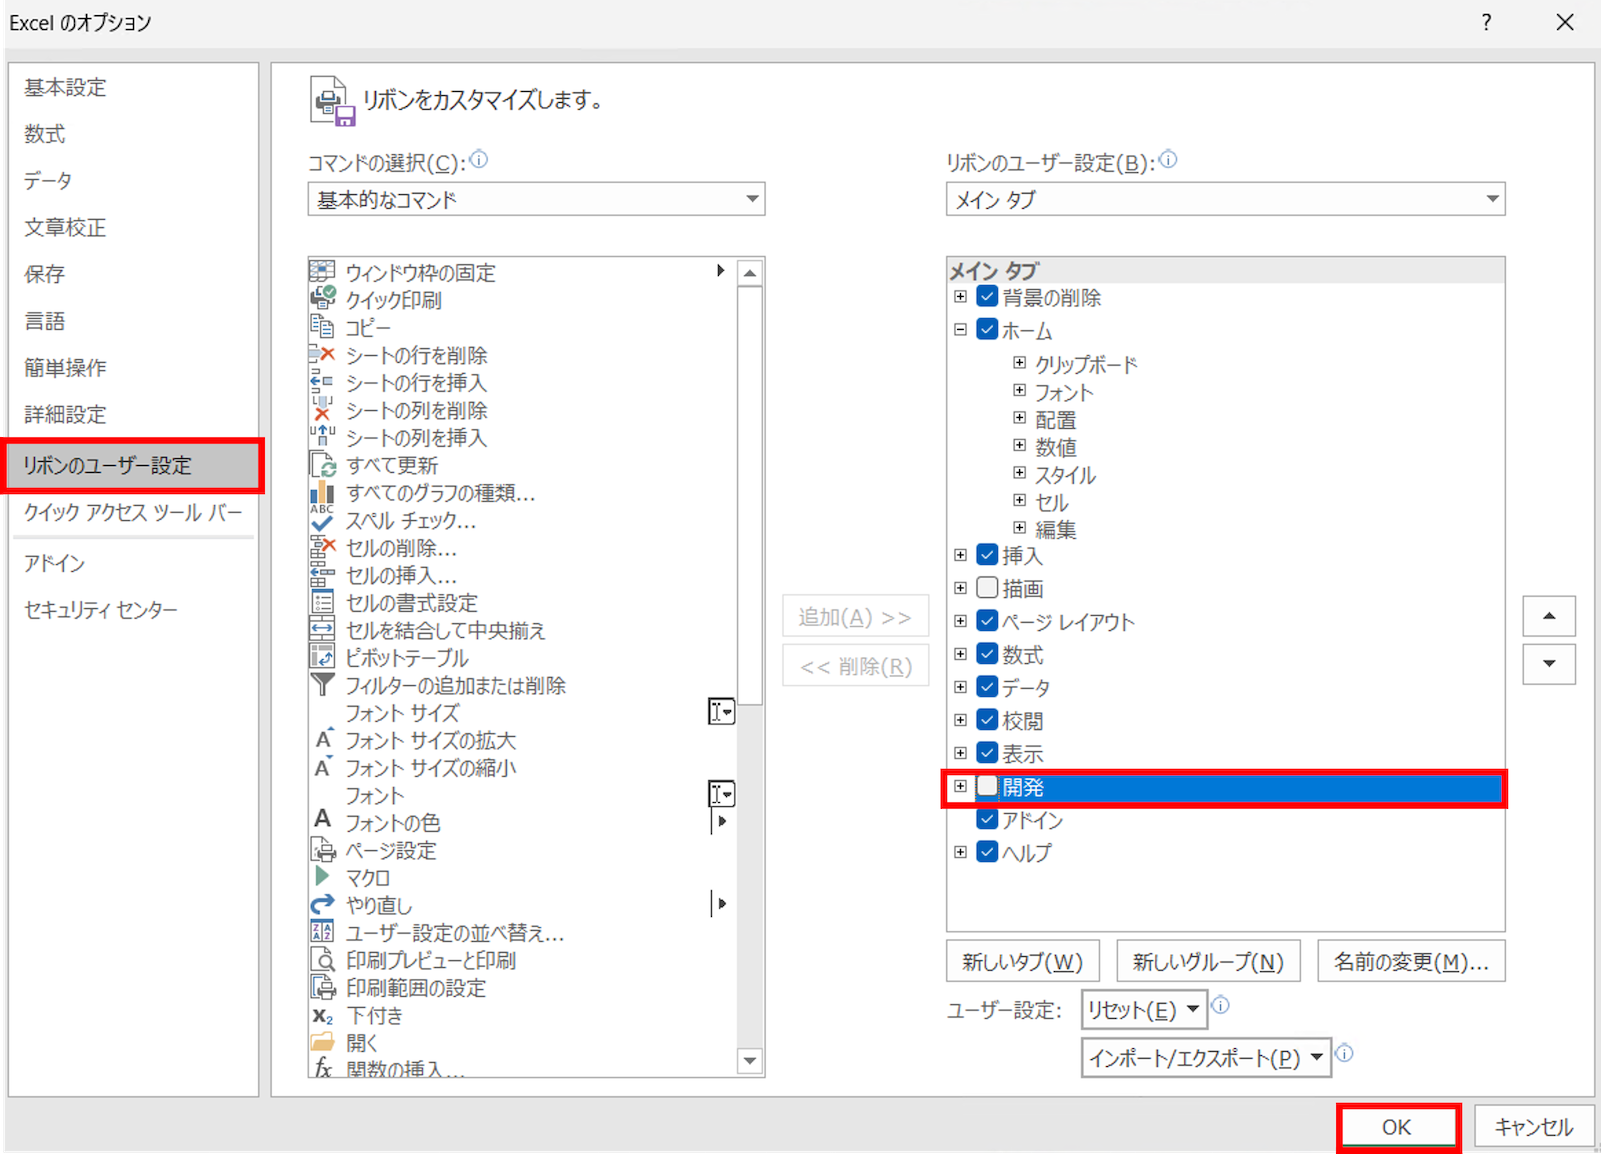Screen dimensions: 1601x1154
Task: Enable the 開発 (Developer) tab checkbox
Action: point(987,787)
